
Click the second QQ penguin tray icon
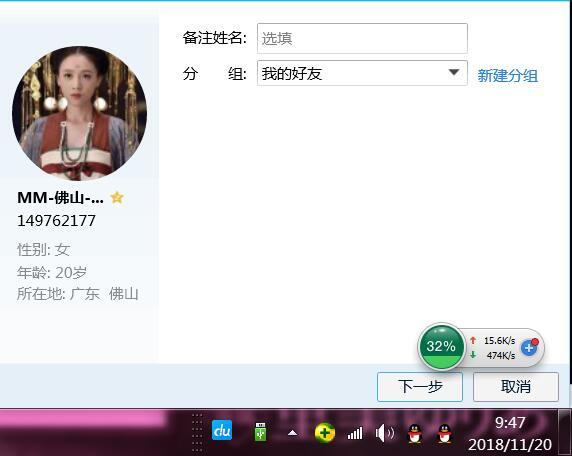point(444,433)
